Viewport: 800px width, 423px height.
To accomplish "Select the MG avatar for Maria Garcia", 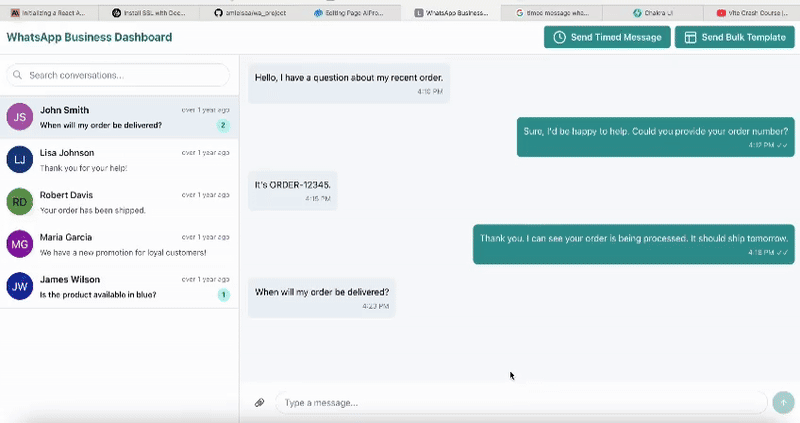I will tap(19, 244).
